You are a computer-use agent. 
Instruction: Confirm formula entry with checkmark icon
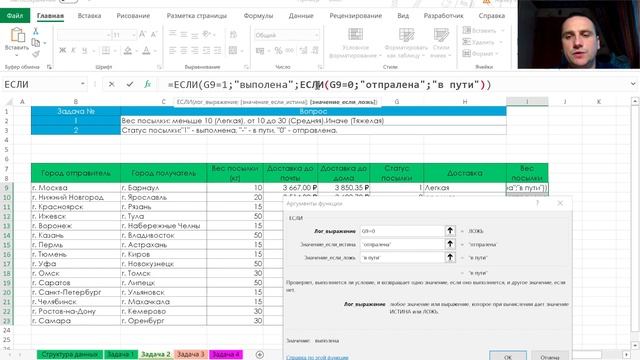click(130, 84)
